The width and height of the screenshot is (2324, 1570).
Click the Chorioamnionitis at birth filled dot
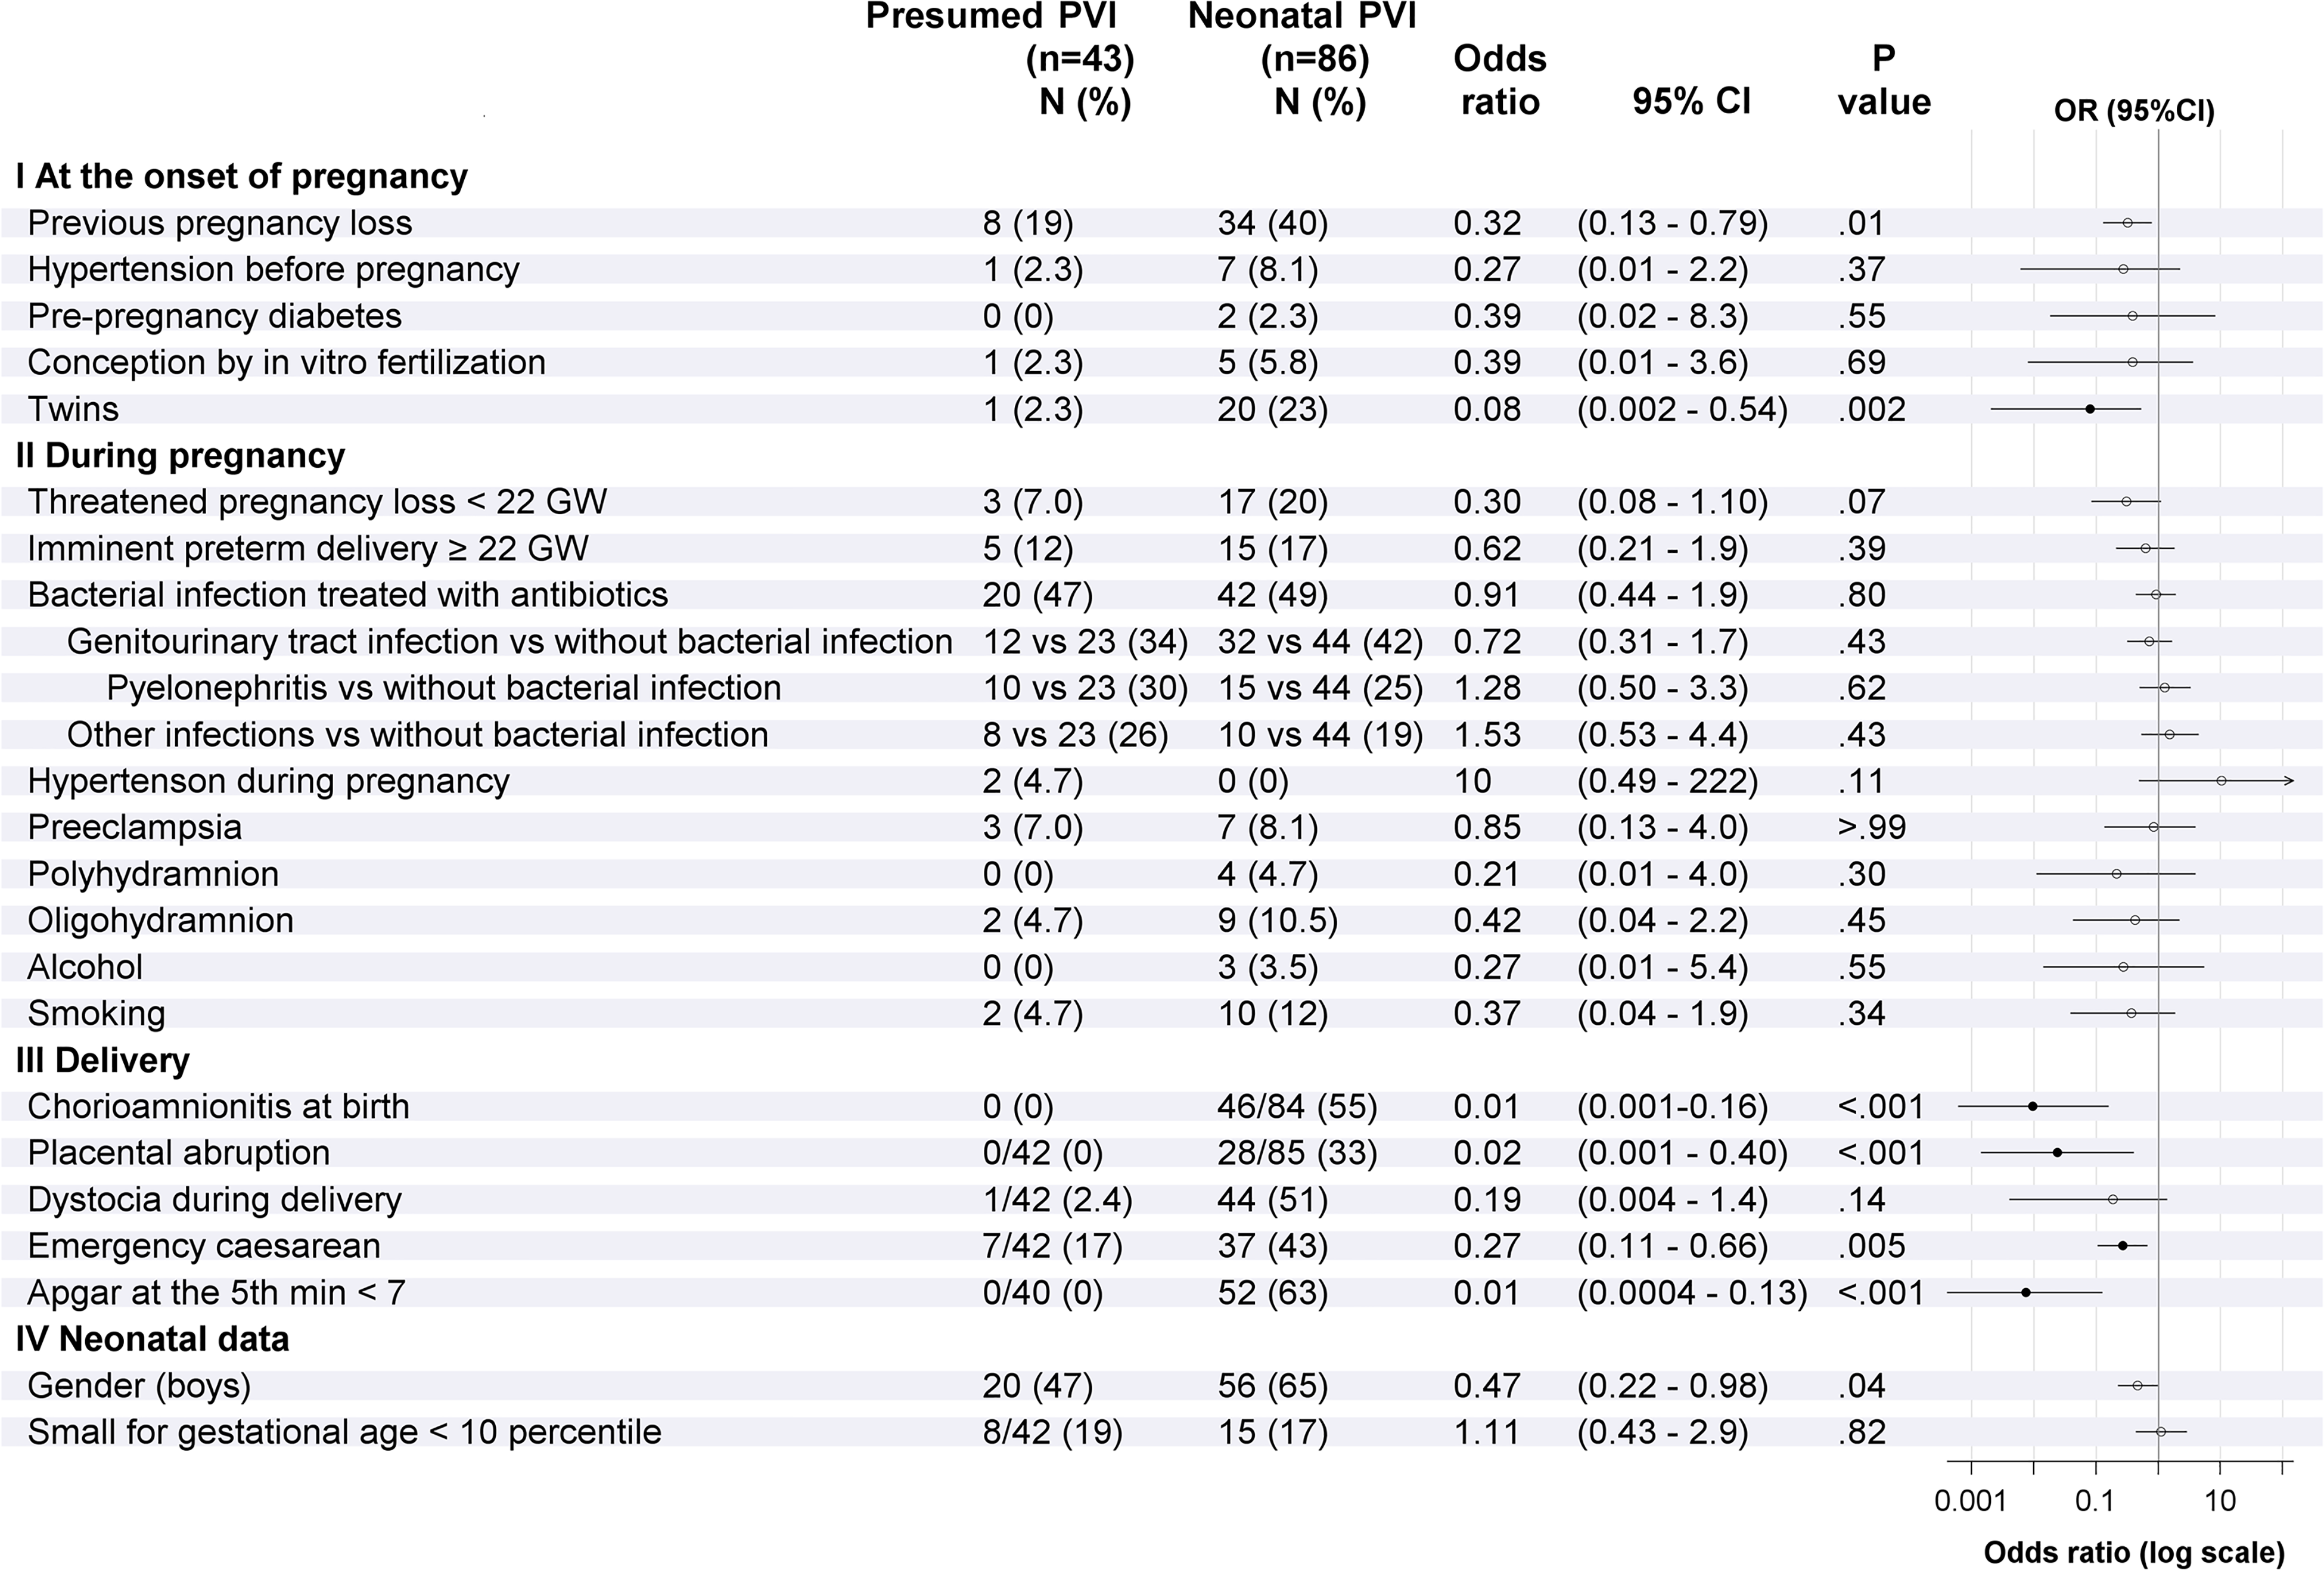click(x=2033, y=1106)
